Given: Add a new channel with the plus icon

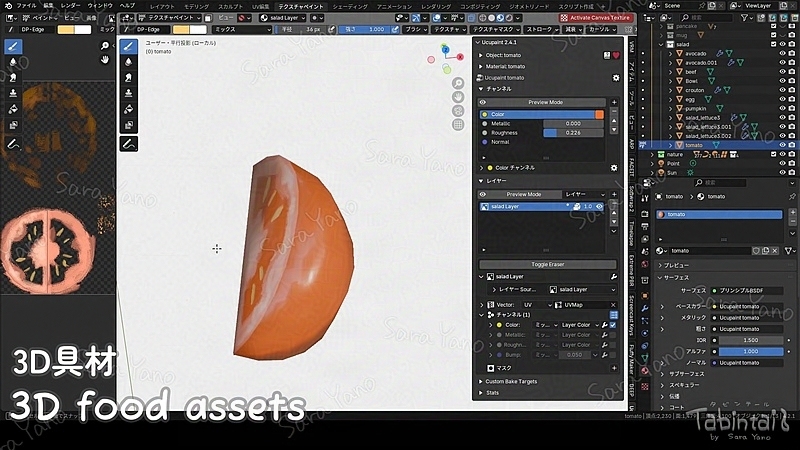Looking at the screenshot, I should (x=614, y=103).
